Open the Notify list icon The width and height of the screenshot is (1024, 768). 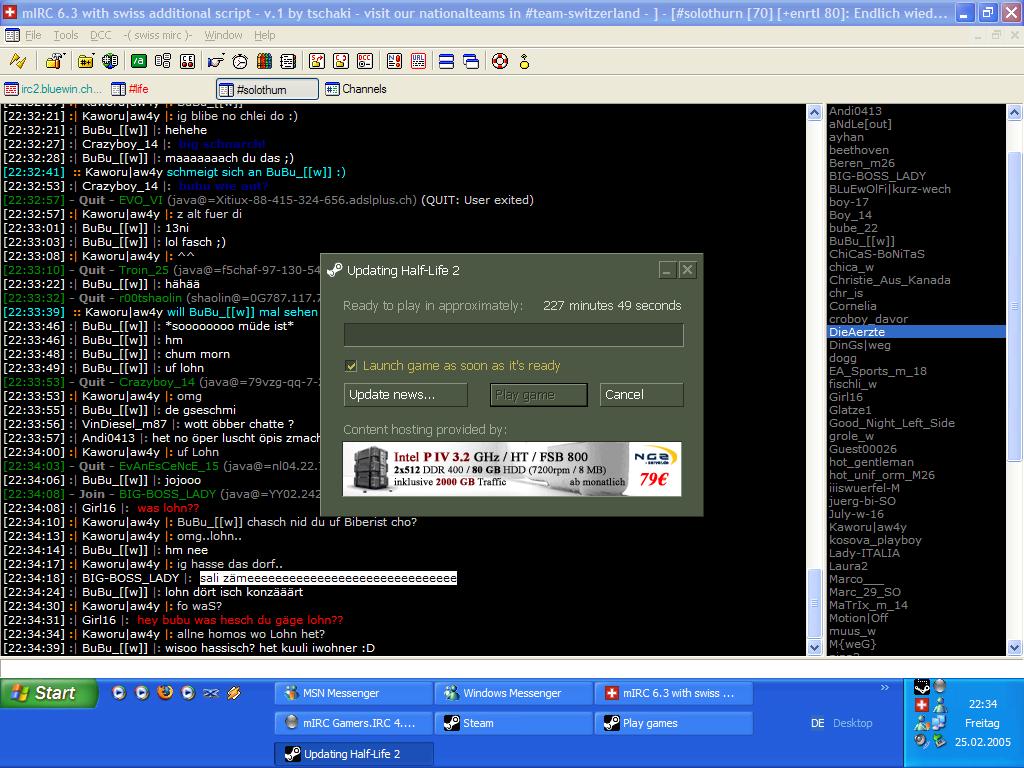pyautogui.click(x=394, y=61)
